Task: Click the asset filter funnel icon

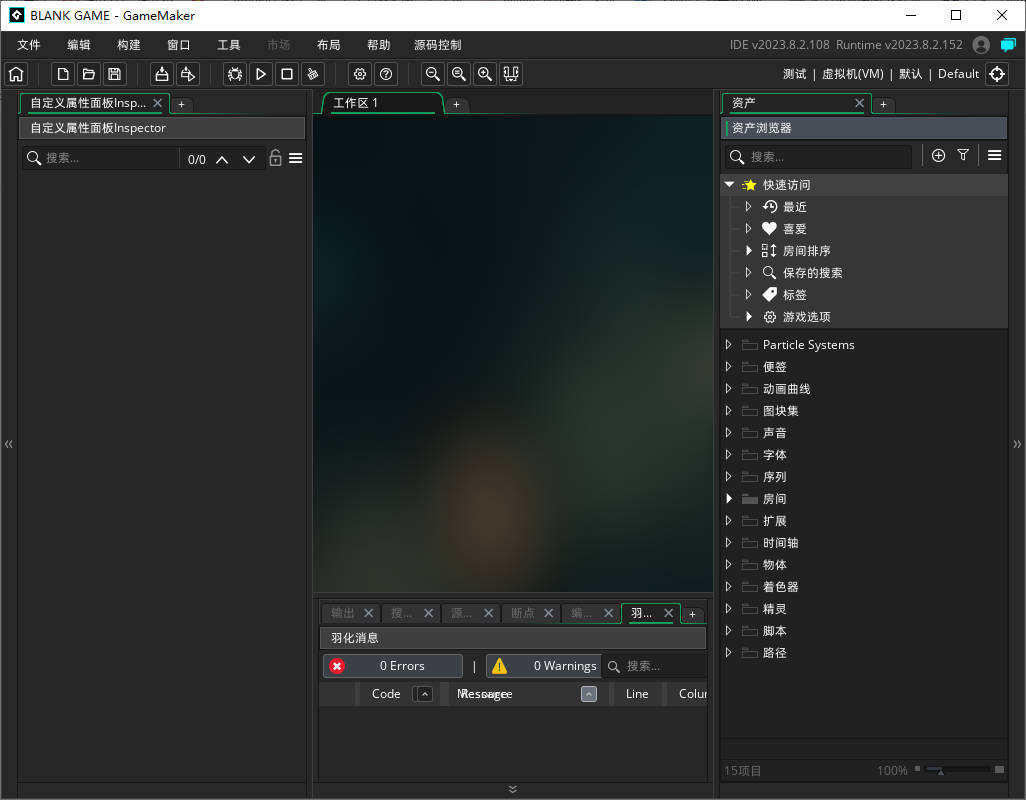Action: coord(963,155)
